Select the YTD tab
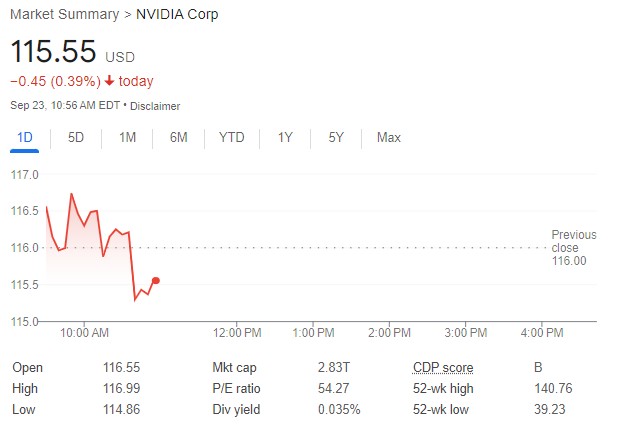This screenshot has width=621, height=428. click(231, 138)
